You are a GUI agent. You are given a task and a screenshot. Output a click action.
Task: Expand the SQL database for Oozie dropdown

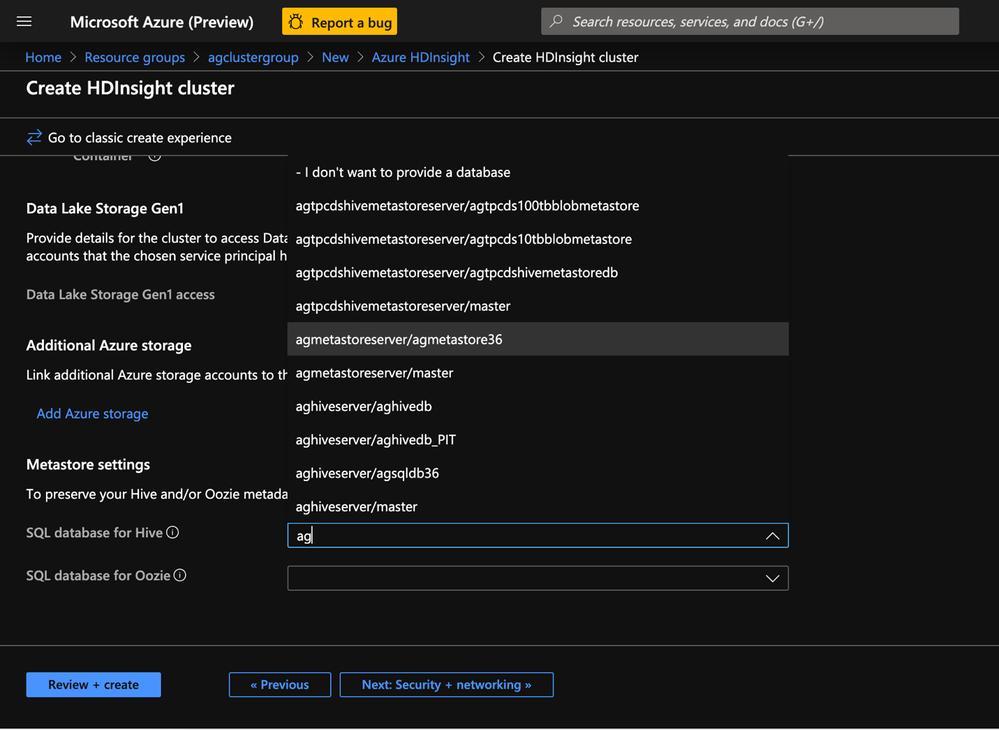point(772,578)
